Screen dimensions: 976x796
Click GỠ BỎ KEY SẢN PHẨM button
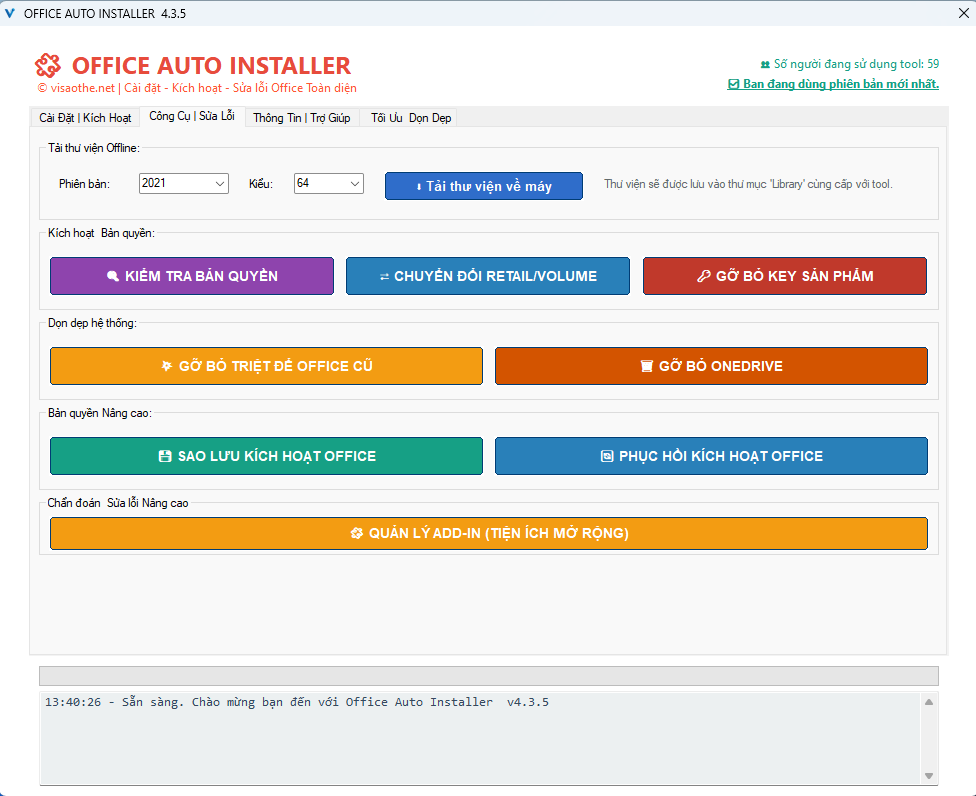point(785,276)
